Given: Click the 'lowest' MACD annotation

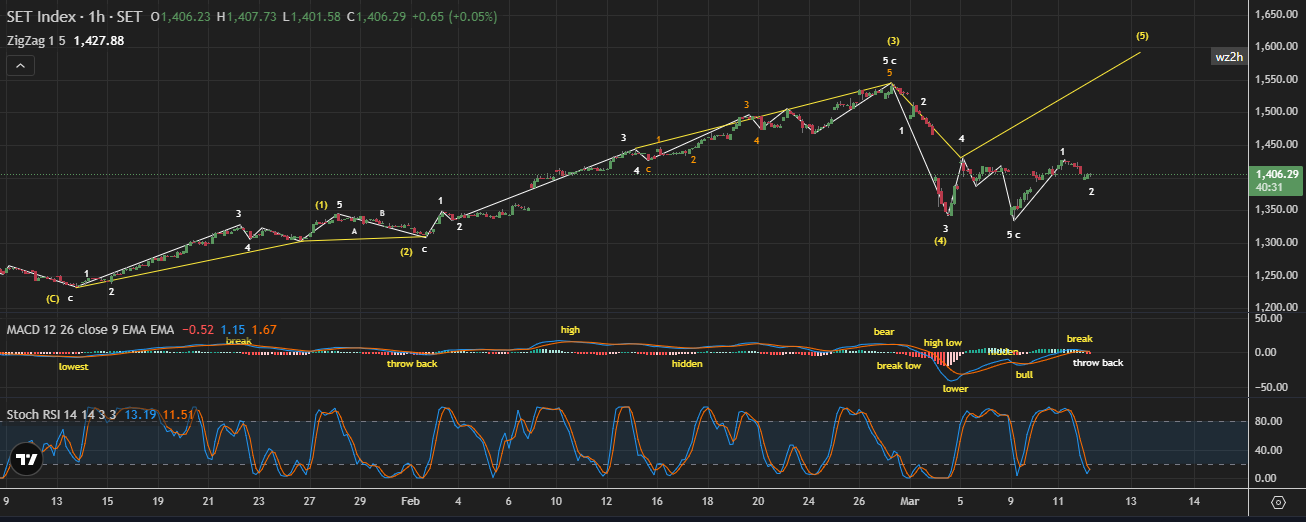Looking at the screenshot, I should point(73,367).
